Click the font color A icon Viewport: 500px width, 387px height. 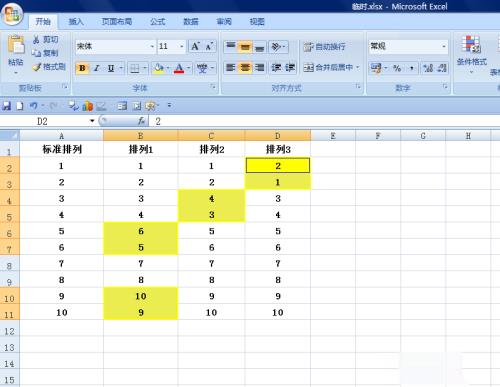pyautogui.click(x=179, y=68)
